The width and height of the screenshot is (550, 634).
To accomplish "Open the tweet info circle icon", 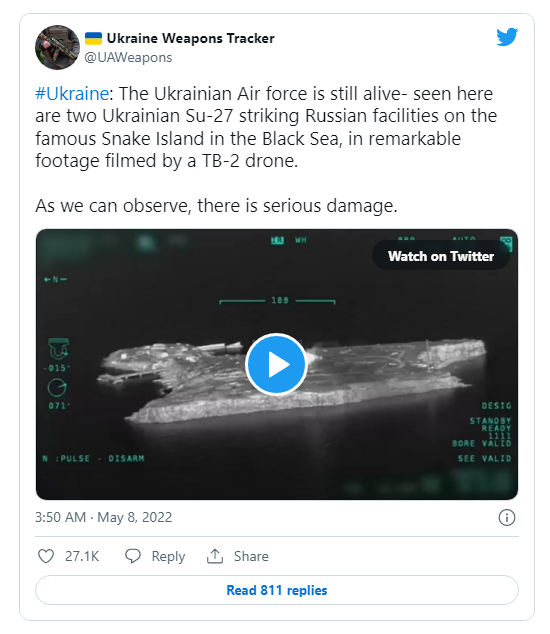I will [x=507, y=517].
